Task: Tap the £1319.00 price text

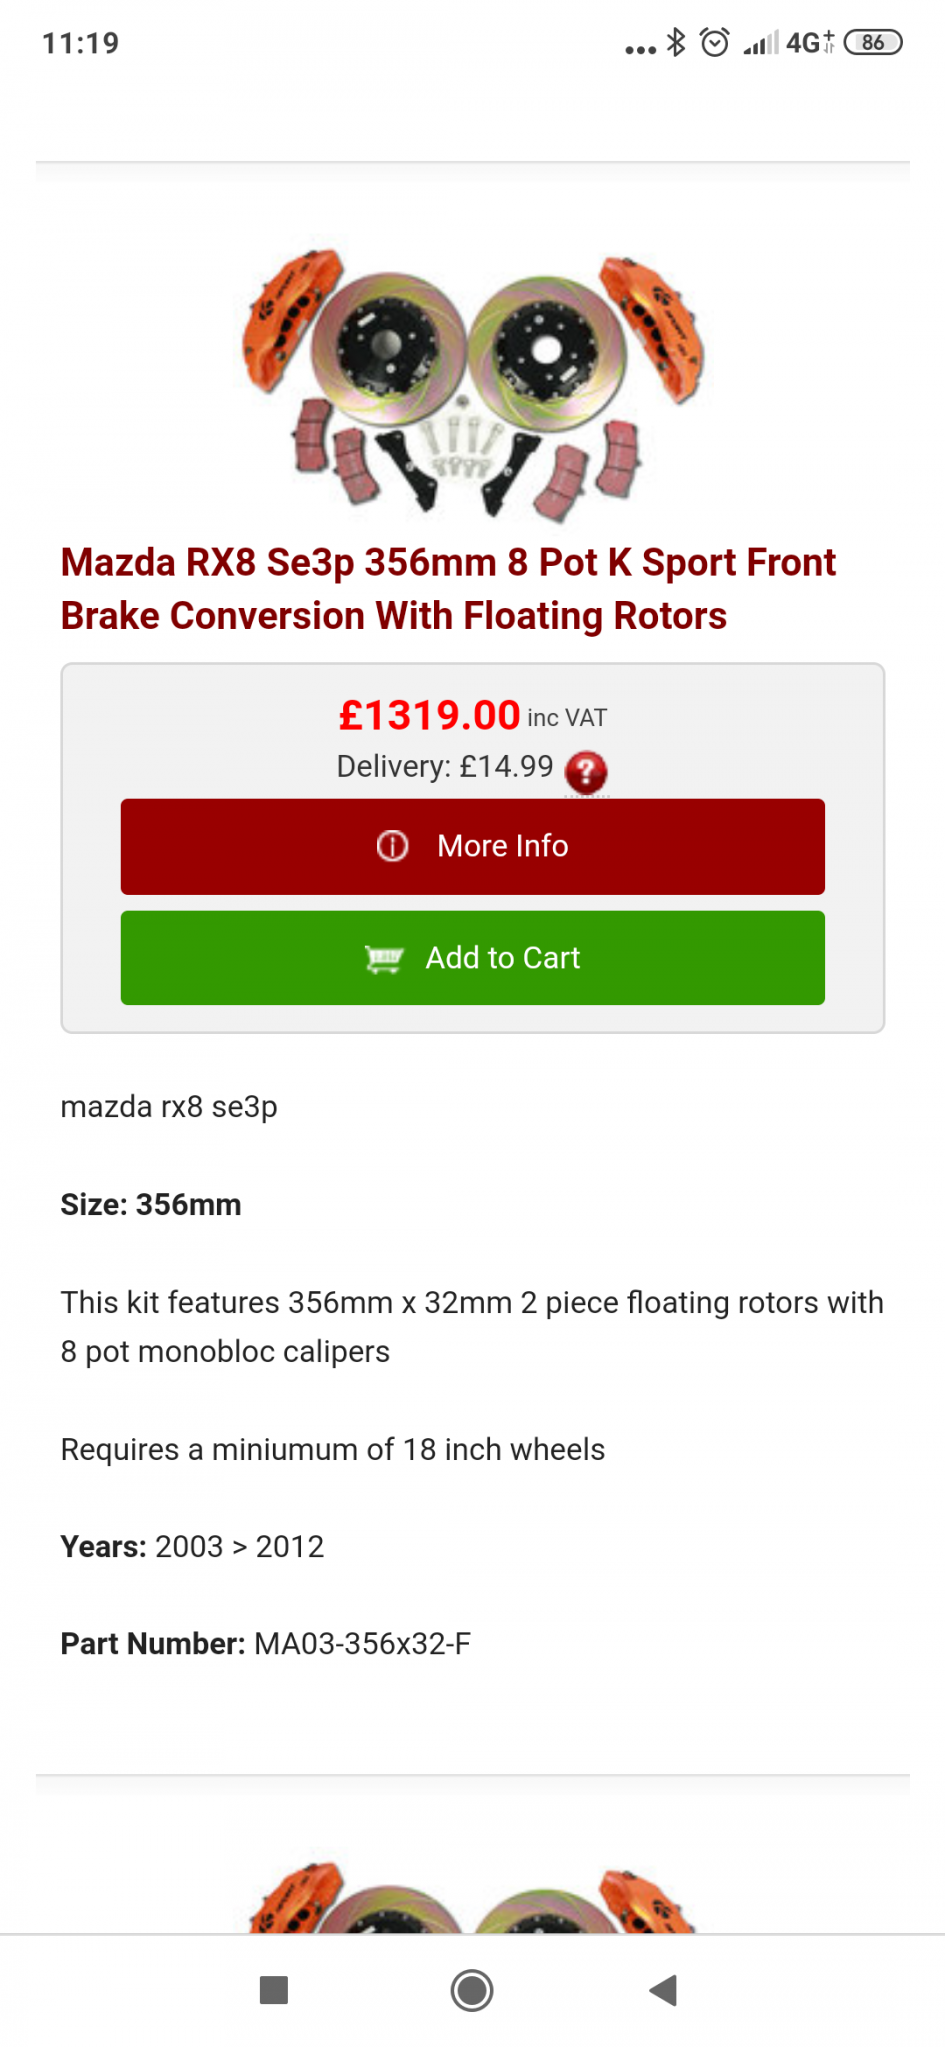Action: (429, 716)
